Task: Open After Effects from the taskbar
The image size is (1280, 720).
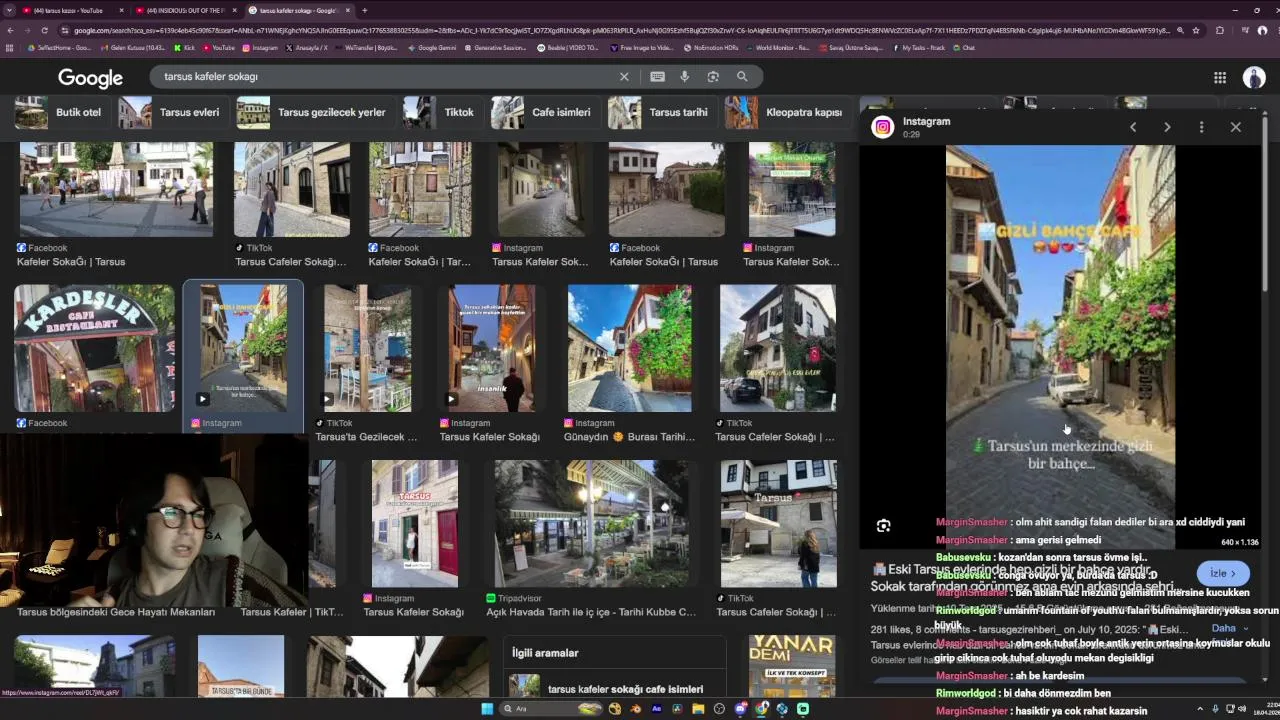Action: pyautogui.click(x=656, y=709)
